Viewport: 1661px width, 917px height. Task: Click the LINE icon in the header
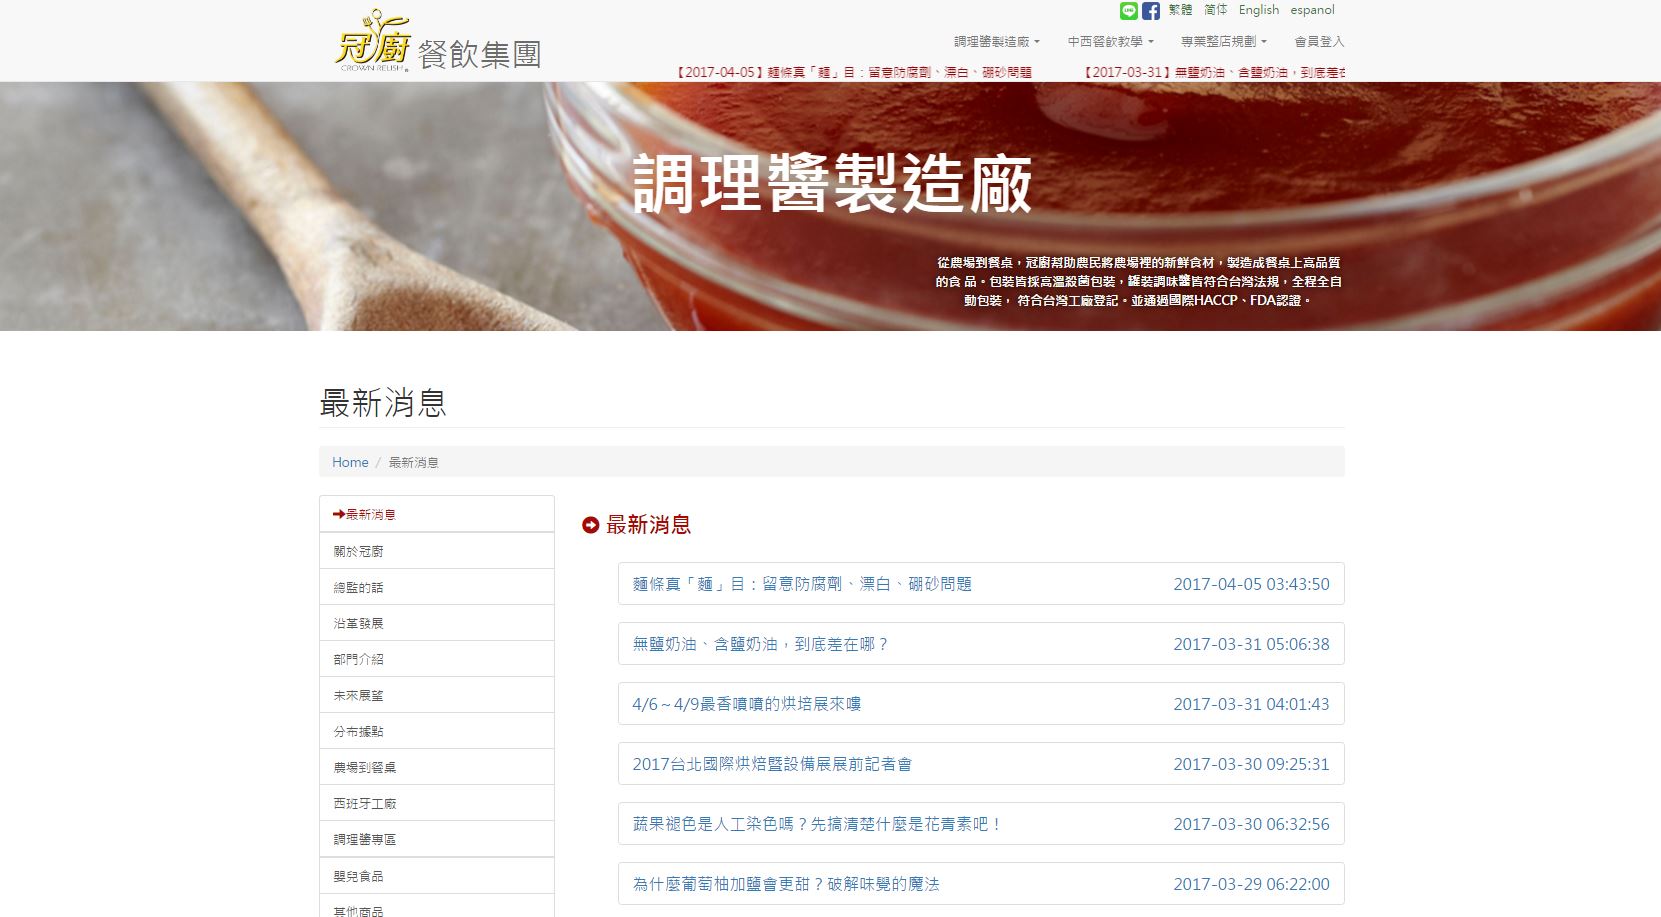click(1128, 11)
